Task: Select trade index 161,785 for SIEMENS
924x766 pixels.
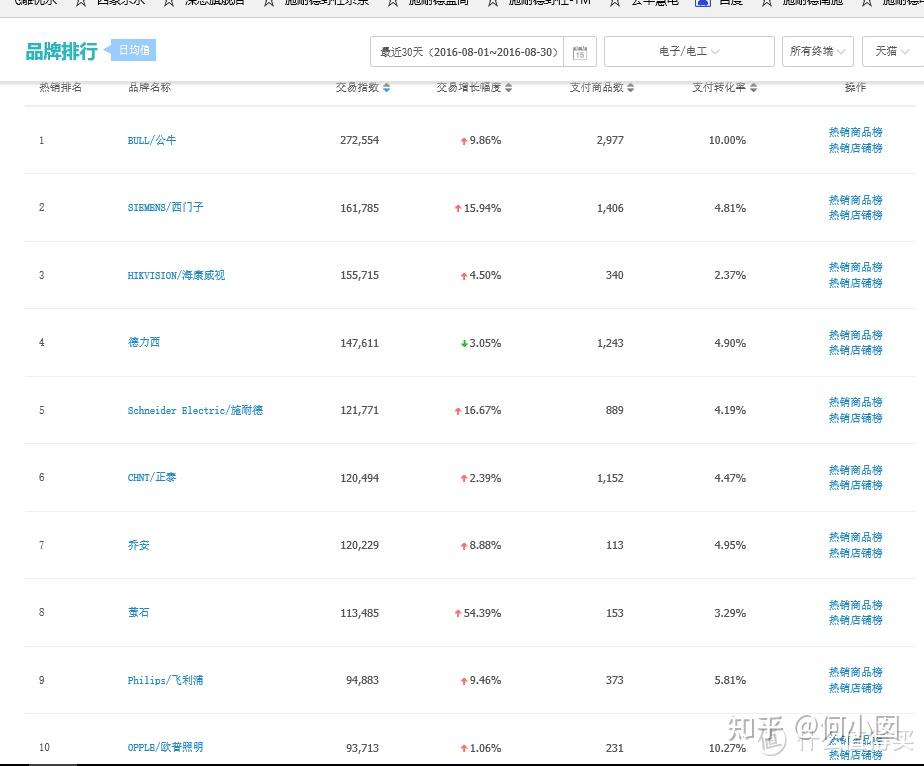Action: (x=359, y=208)
